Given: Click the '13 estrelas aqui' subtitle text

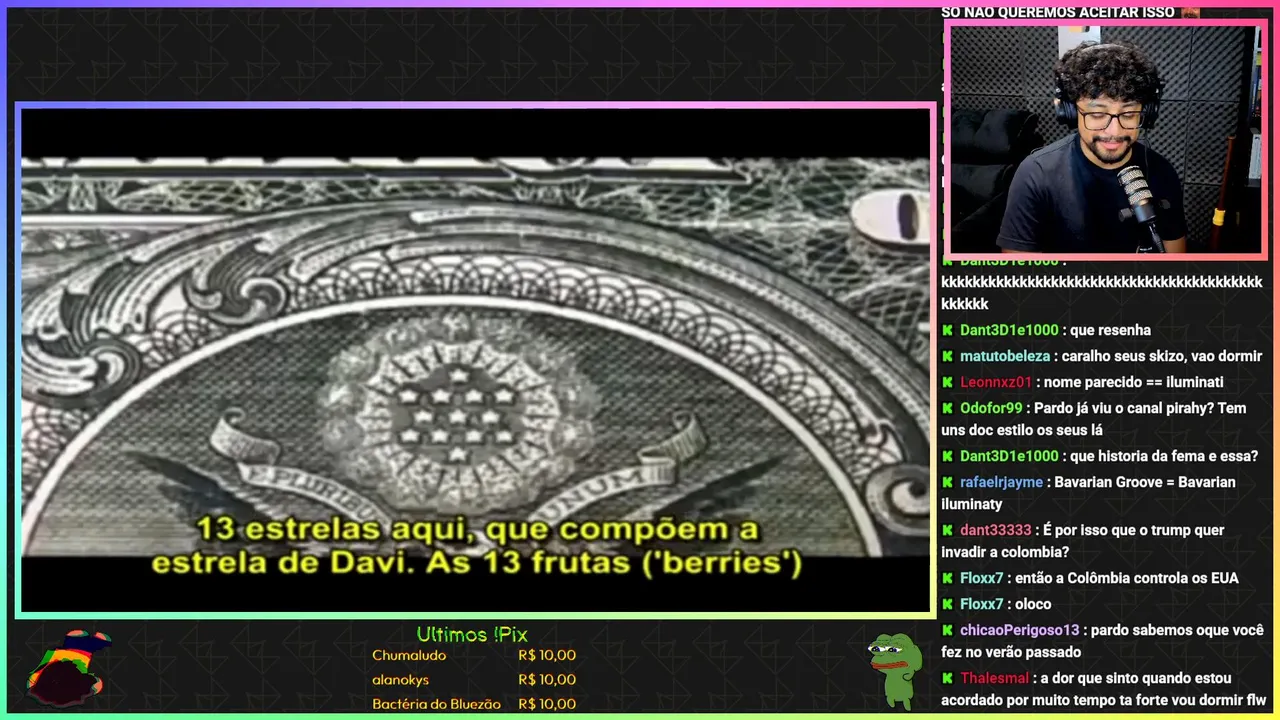Looking at the screenshot, I should tap(476, 545).
